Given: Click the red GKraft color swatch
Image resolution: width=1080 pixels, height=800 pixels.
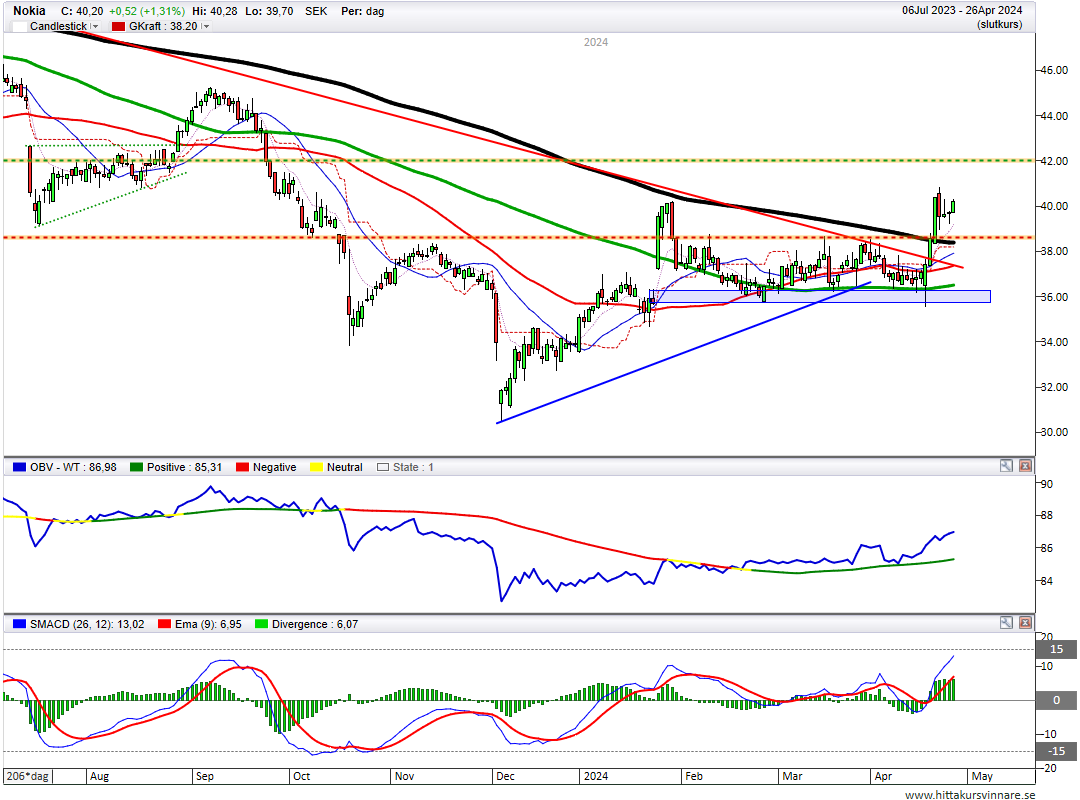Looking at the screenshot, I should (118, 26).
